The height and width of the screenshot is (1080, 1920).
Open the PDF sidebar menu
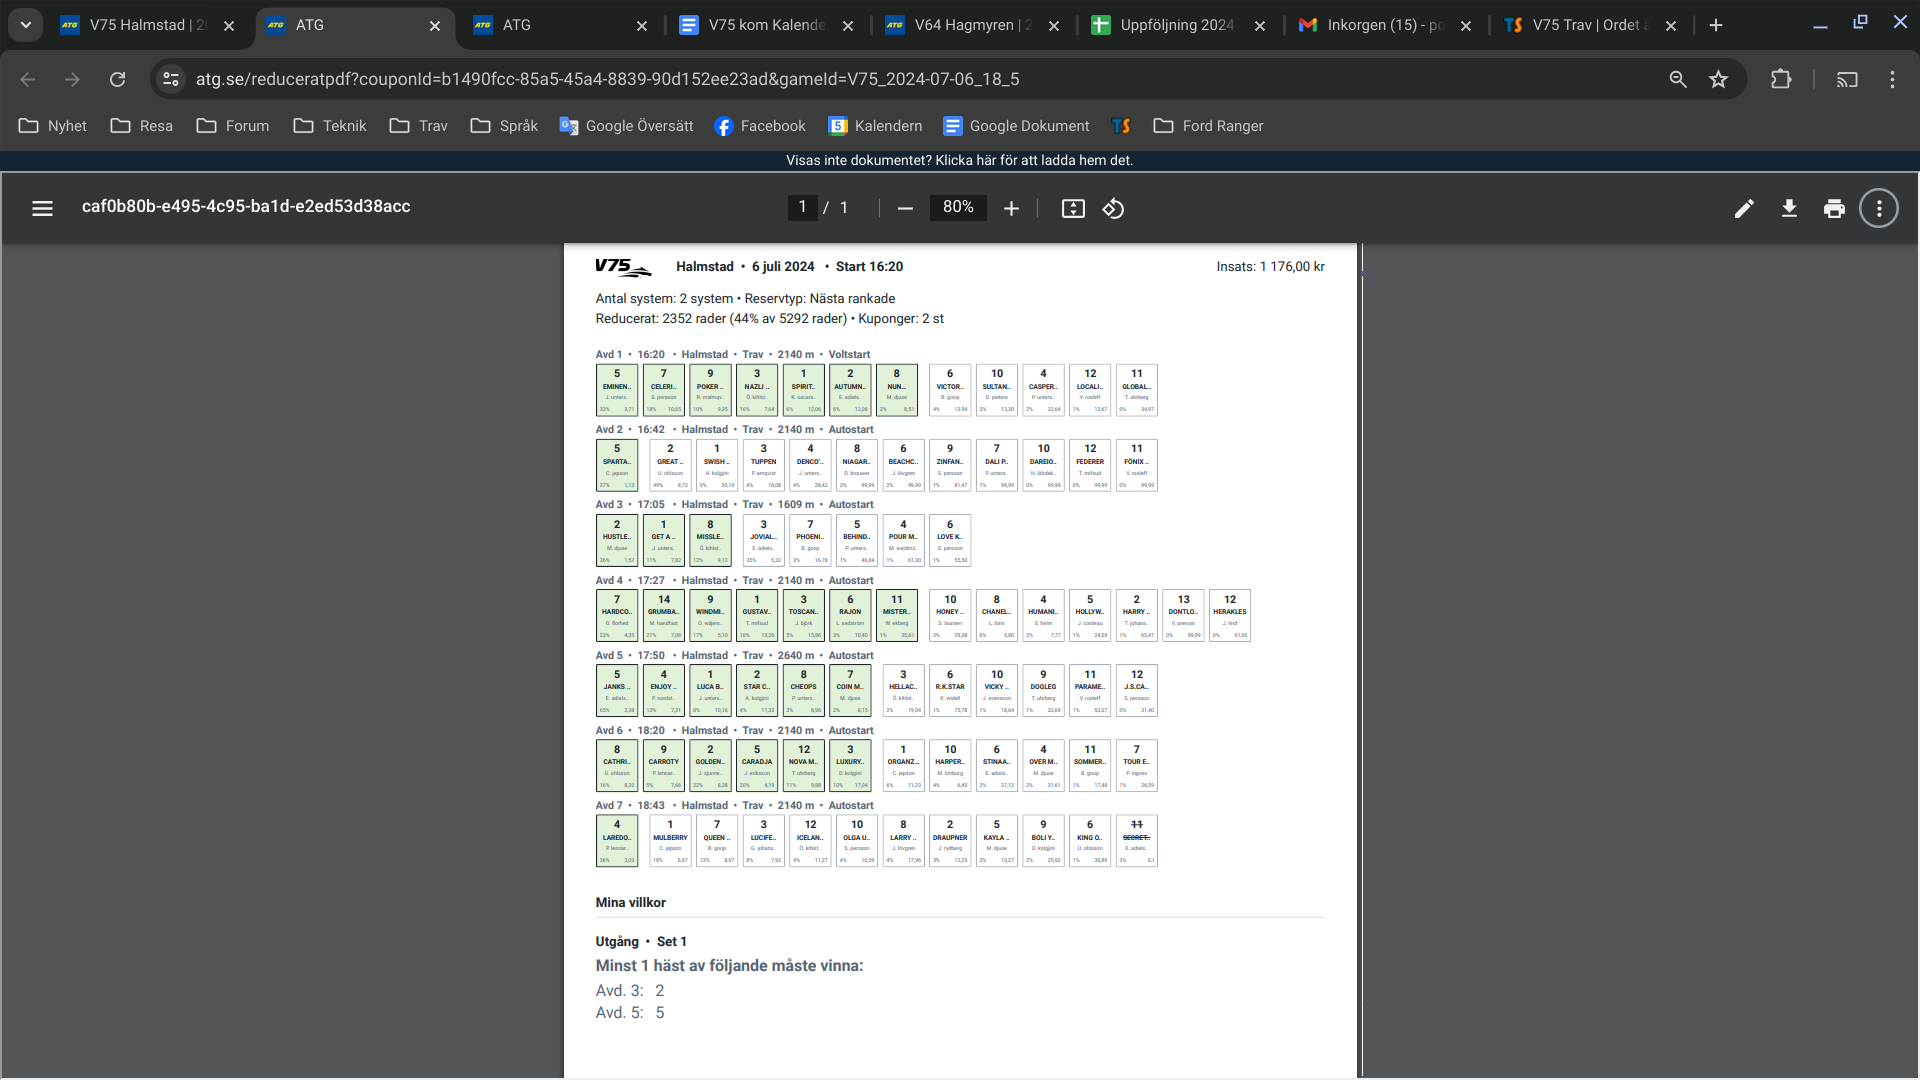pyautogui.click(x=42, y=208)
